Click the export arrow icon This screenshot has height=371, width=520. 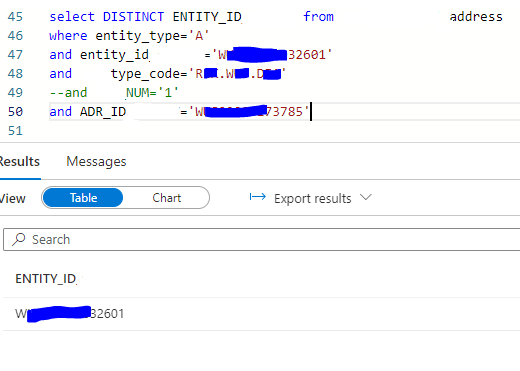point(258,197)
